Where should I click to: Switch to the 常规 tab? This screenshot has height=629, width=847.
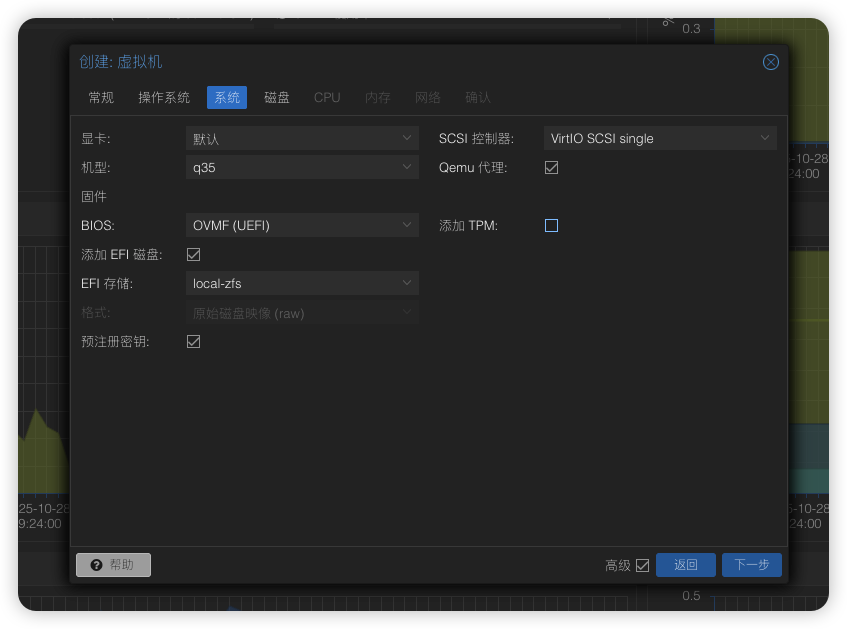101,97
